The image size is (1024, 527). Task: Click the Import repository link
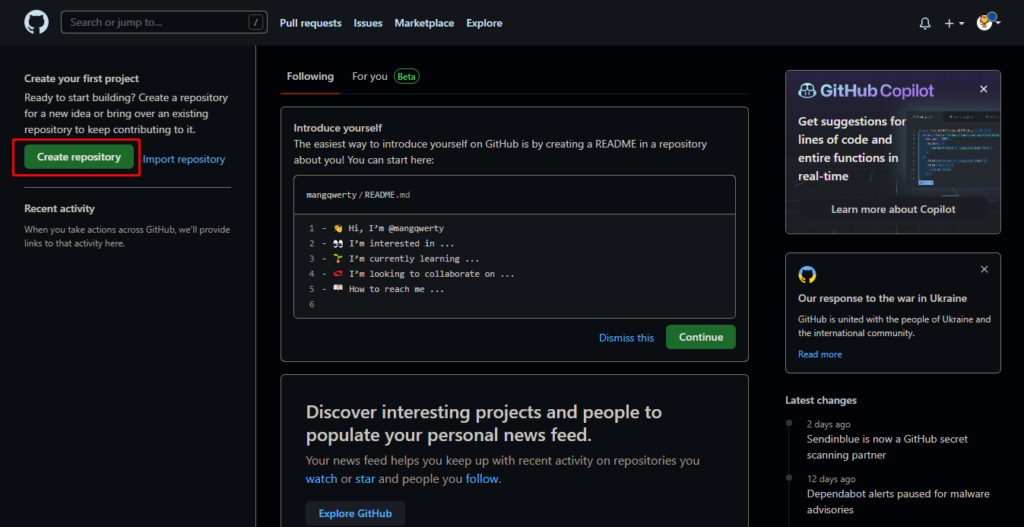tap(184, 159)
